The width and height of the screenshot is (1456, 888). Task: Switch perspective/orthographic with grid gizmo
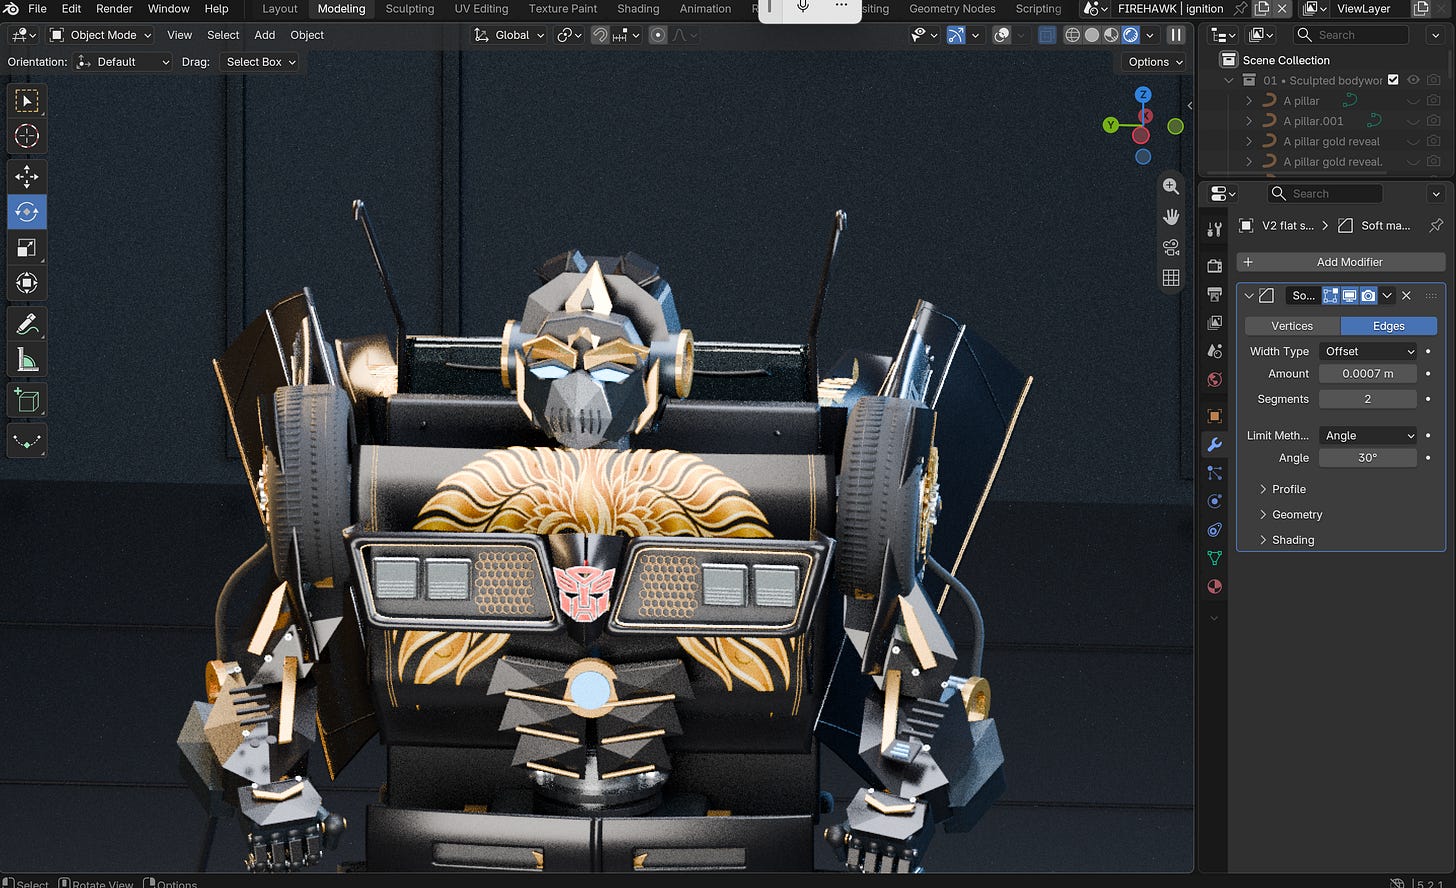point(1171,278)
